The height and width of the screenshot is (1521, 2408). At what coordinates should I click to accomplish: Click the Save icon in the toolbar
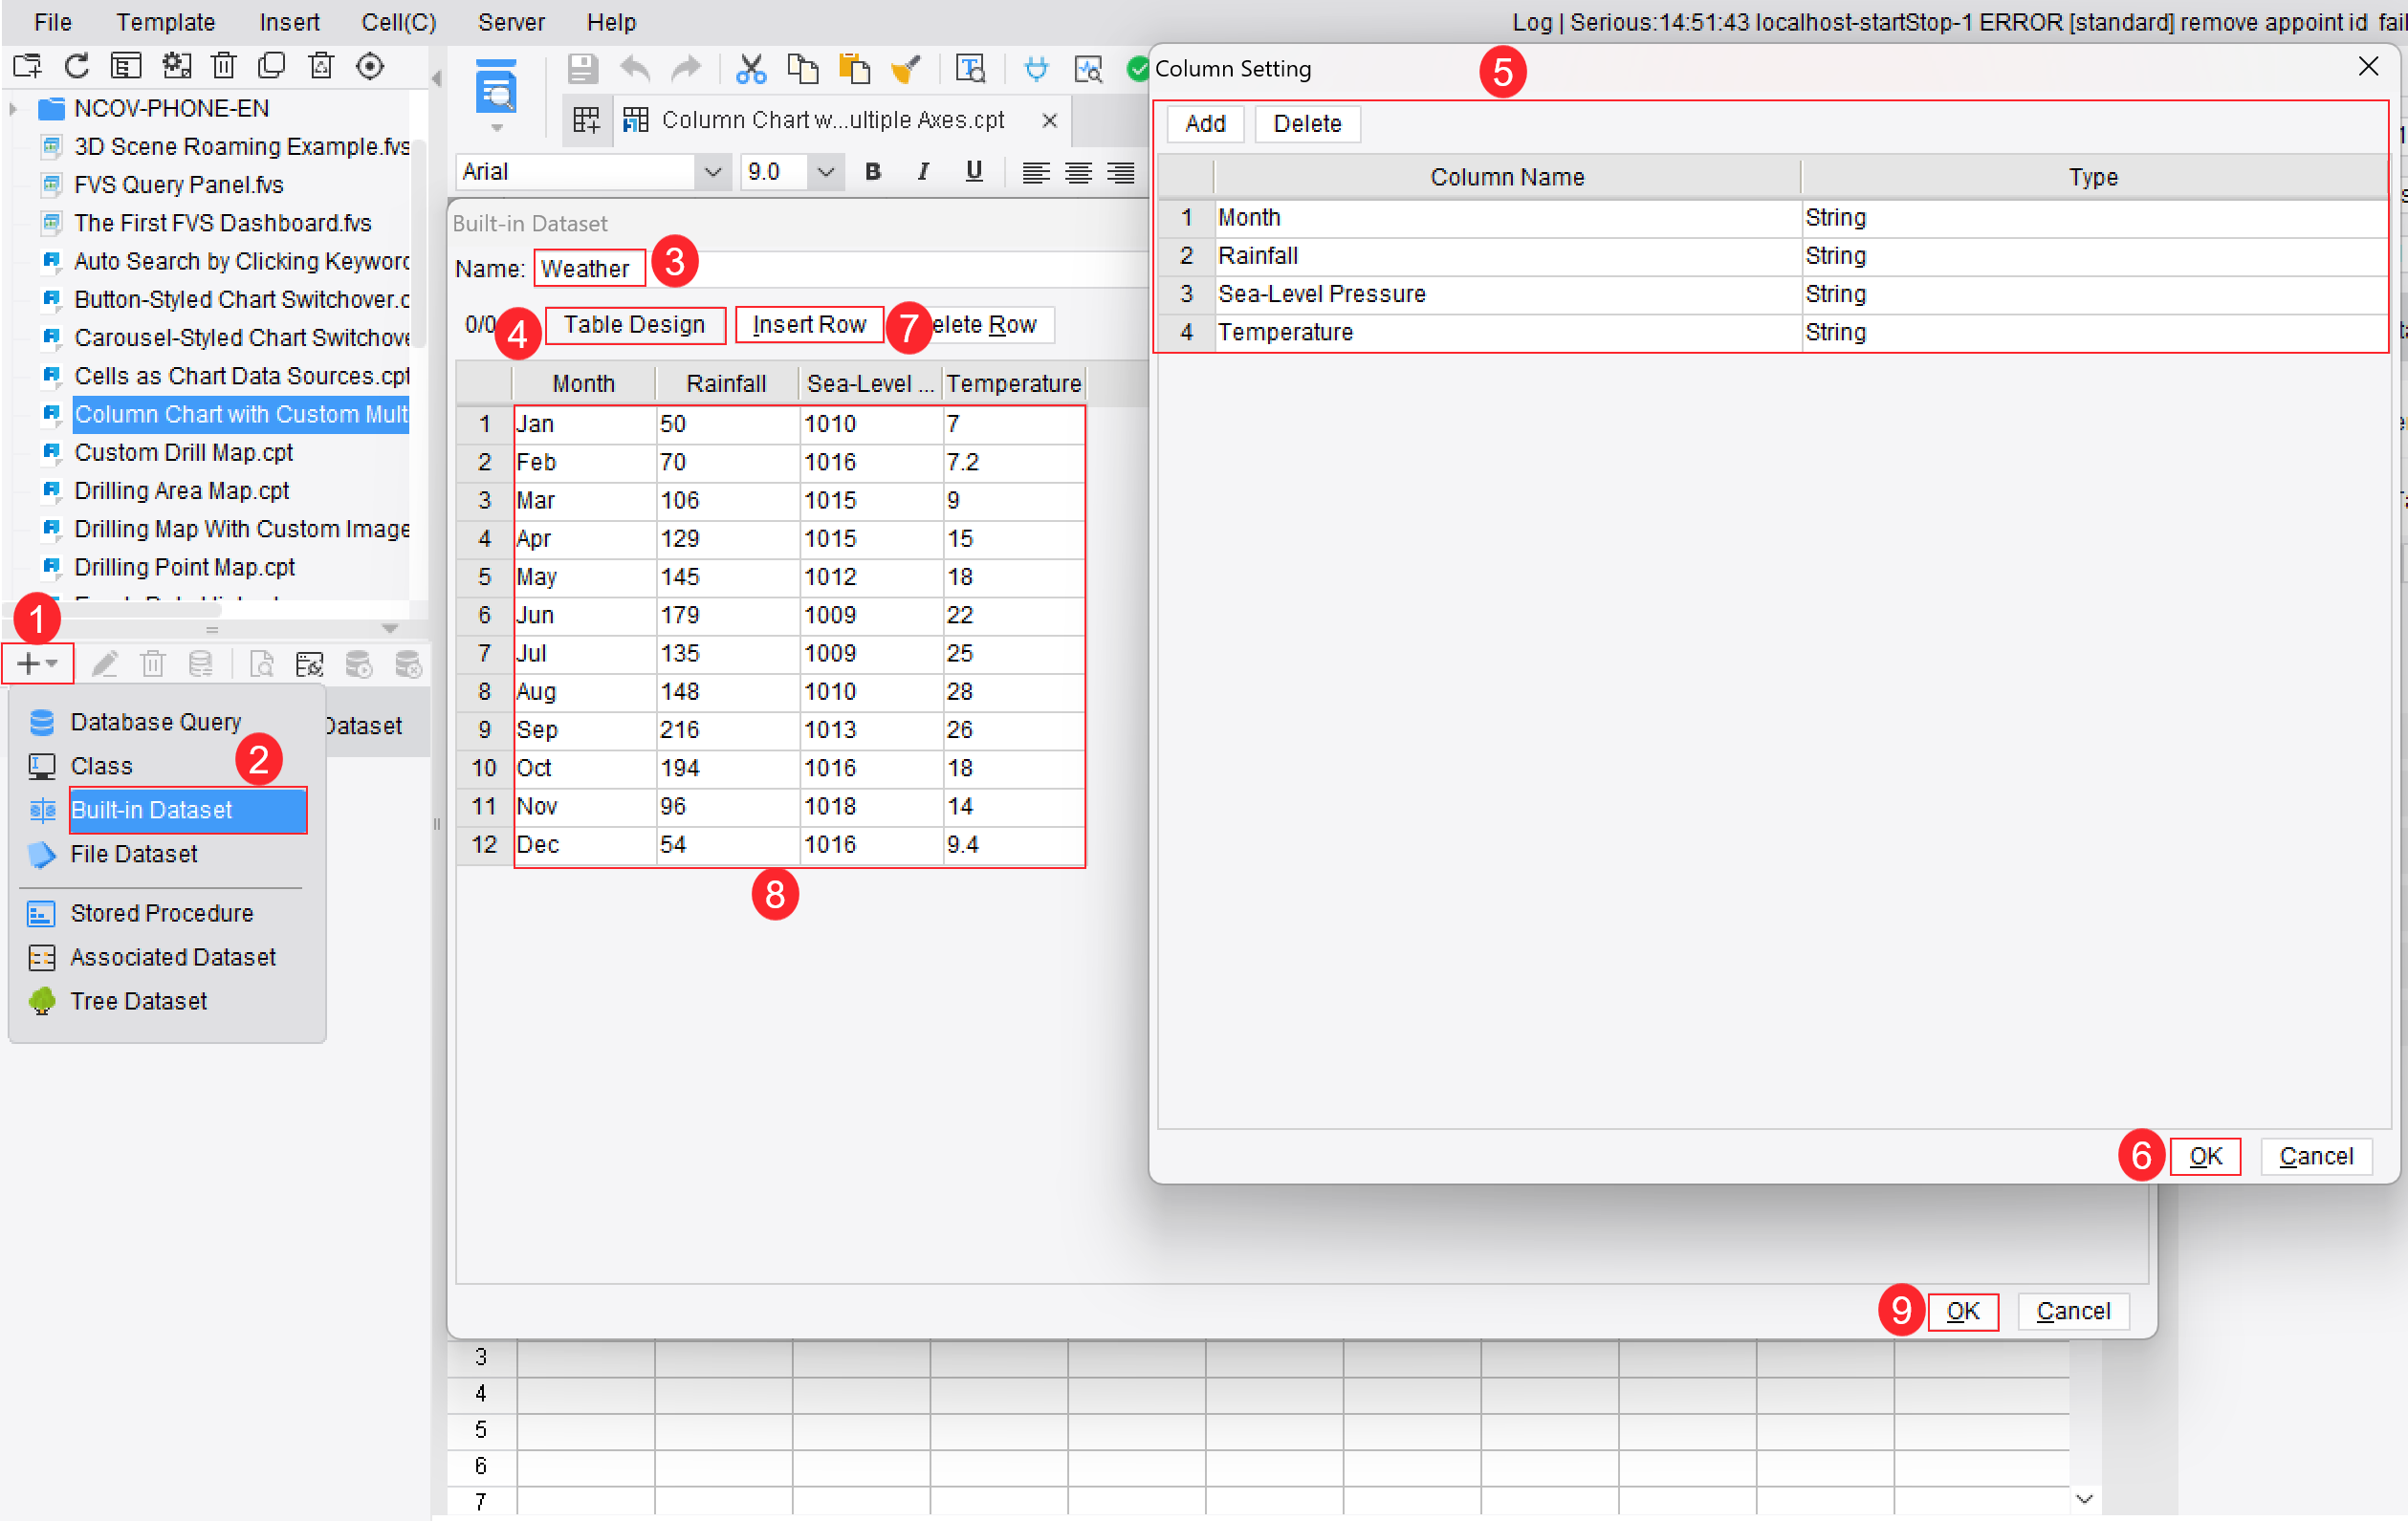point(582,68)
